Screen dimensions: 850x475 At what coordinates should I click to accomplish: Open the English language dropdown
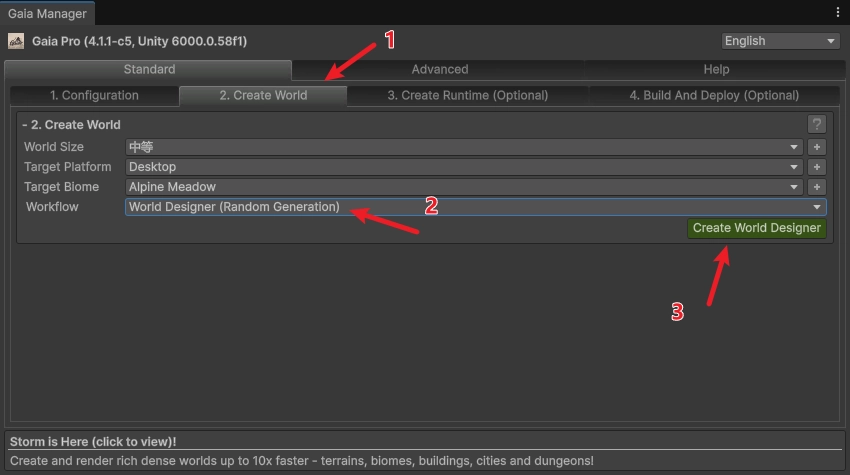click(x=780, y=41)
